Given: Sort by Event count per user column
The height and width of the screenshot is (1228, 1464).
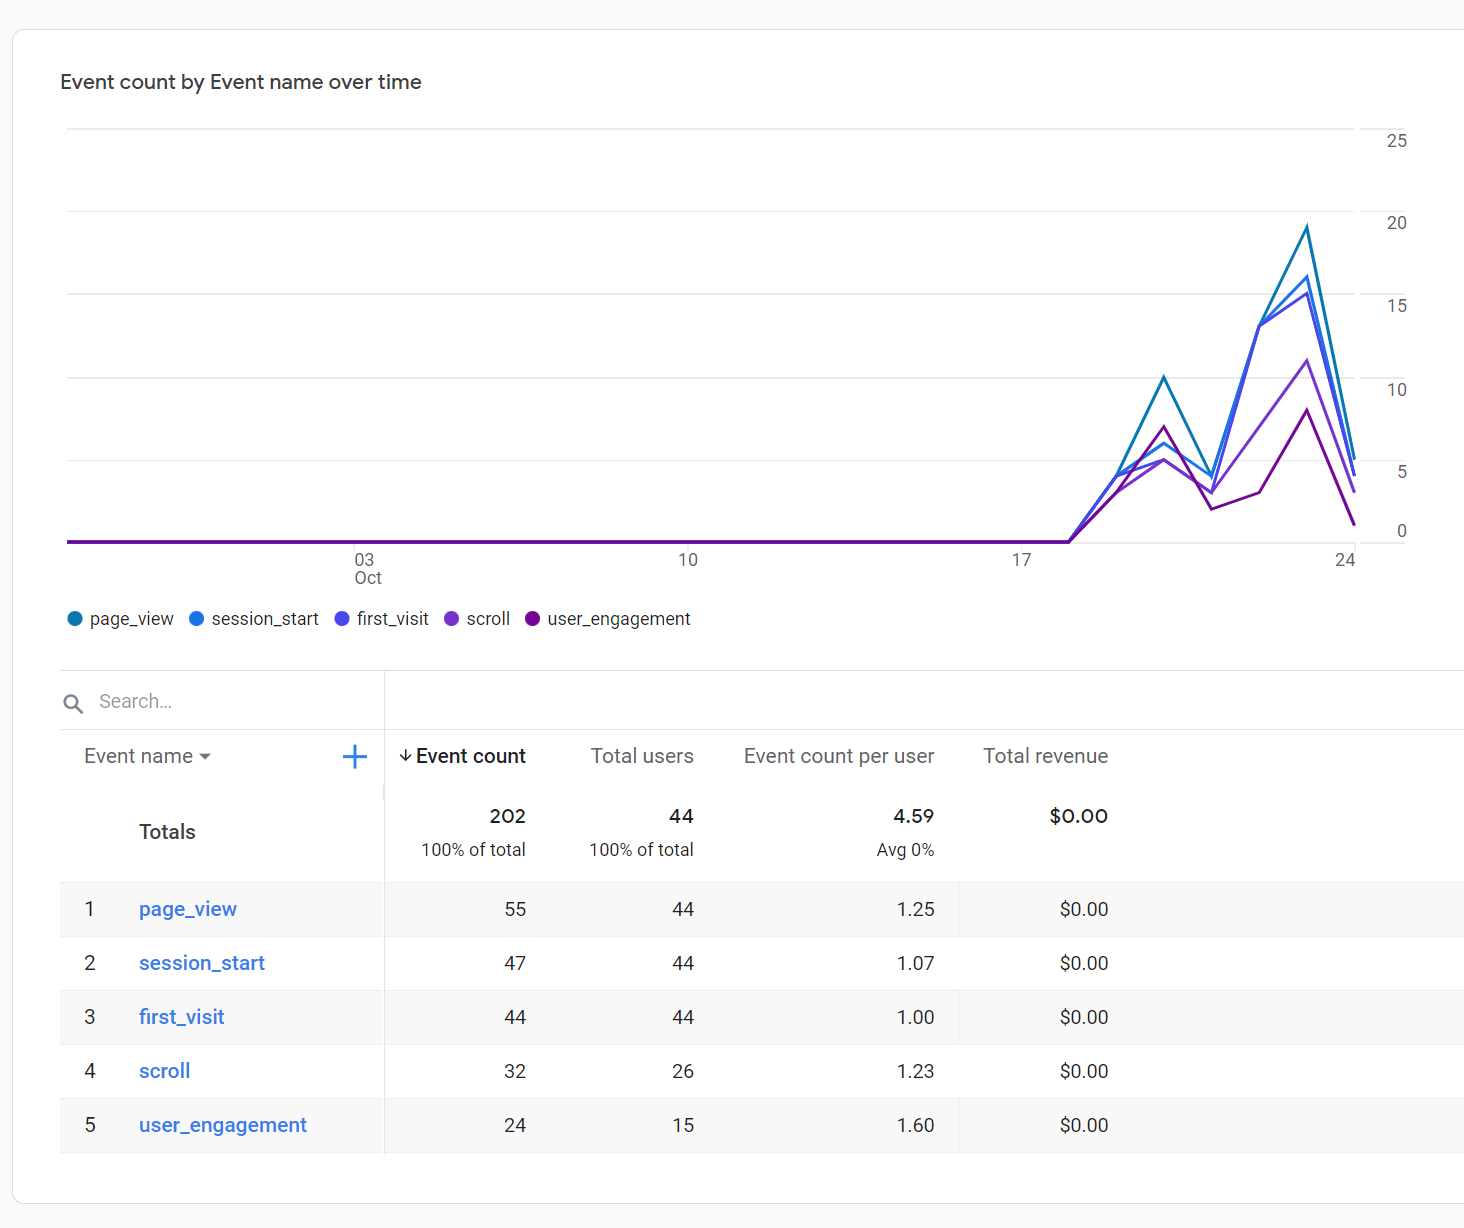Looking at the screenshot, I should coord(838,756).
